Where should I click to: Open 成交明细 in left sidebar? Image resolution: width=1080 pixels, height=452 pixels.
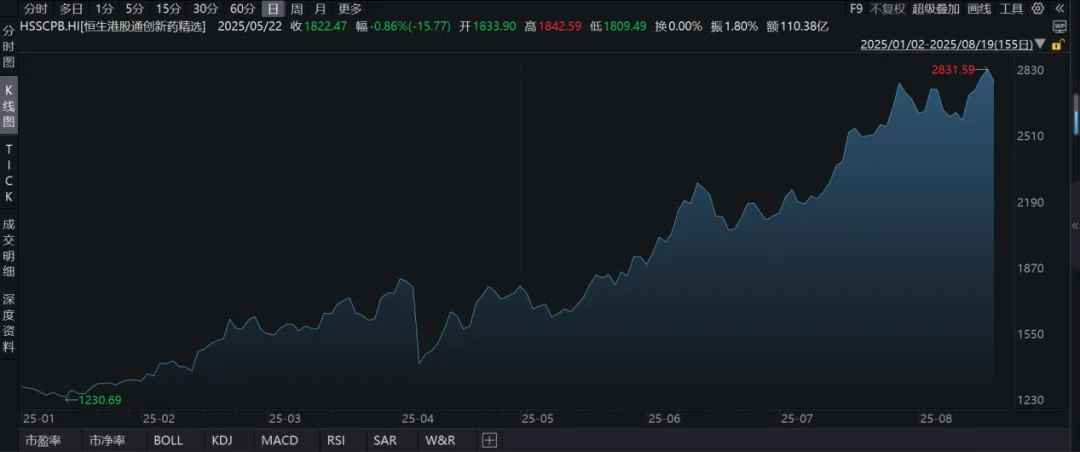[x=8, y=248]
